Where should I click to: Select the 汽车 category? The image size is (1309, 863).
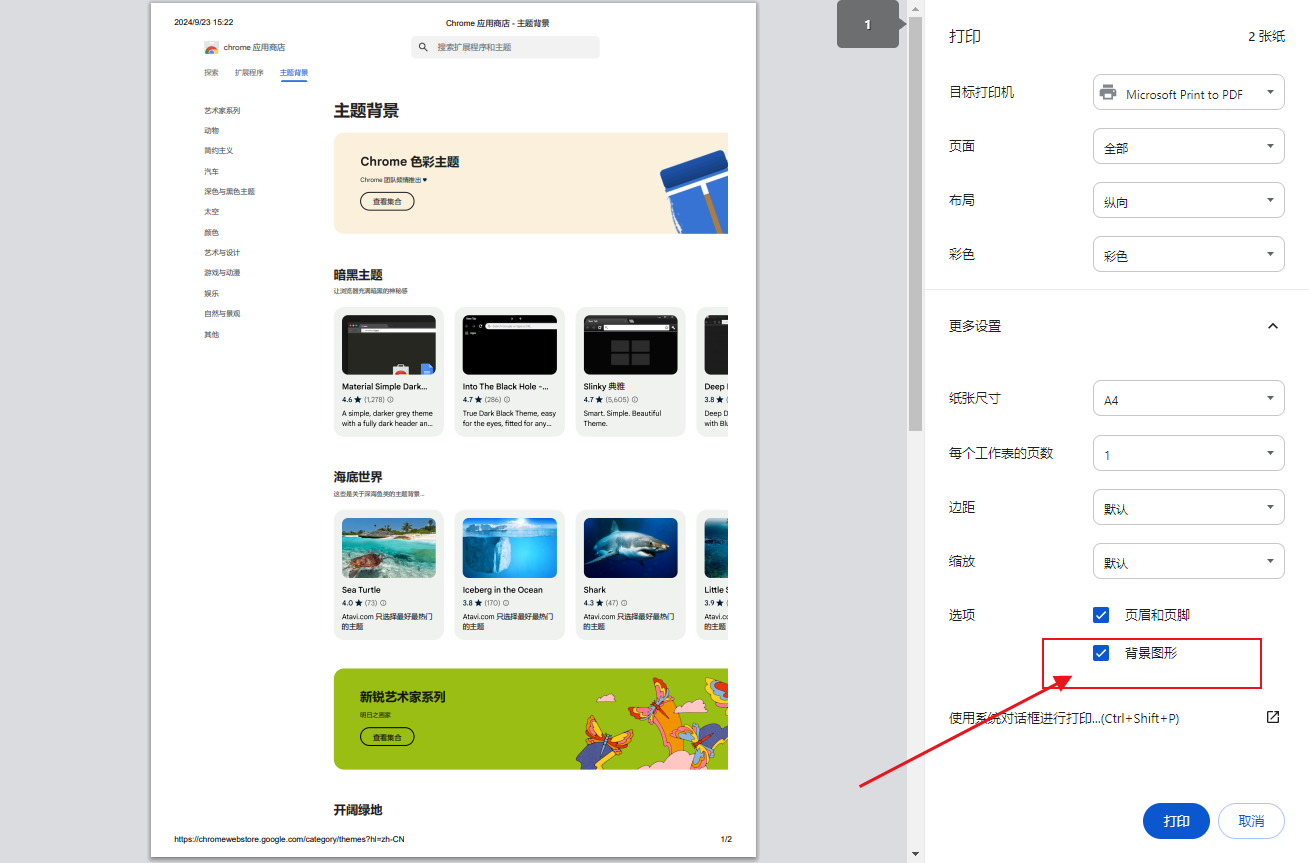coord(211,172)
